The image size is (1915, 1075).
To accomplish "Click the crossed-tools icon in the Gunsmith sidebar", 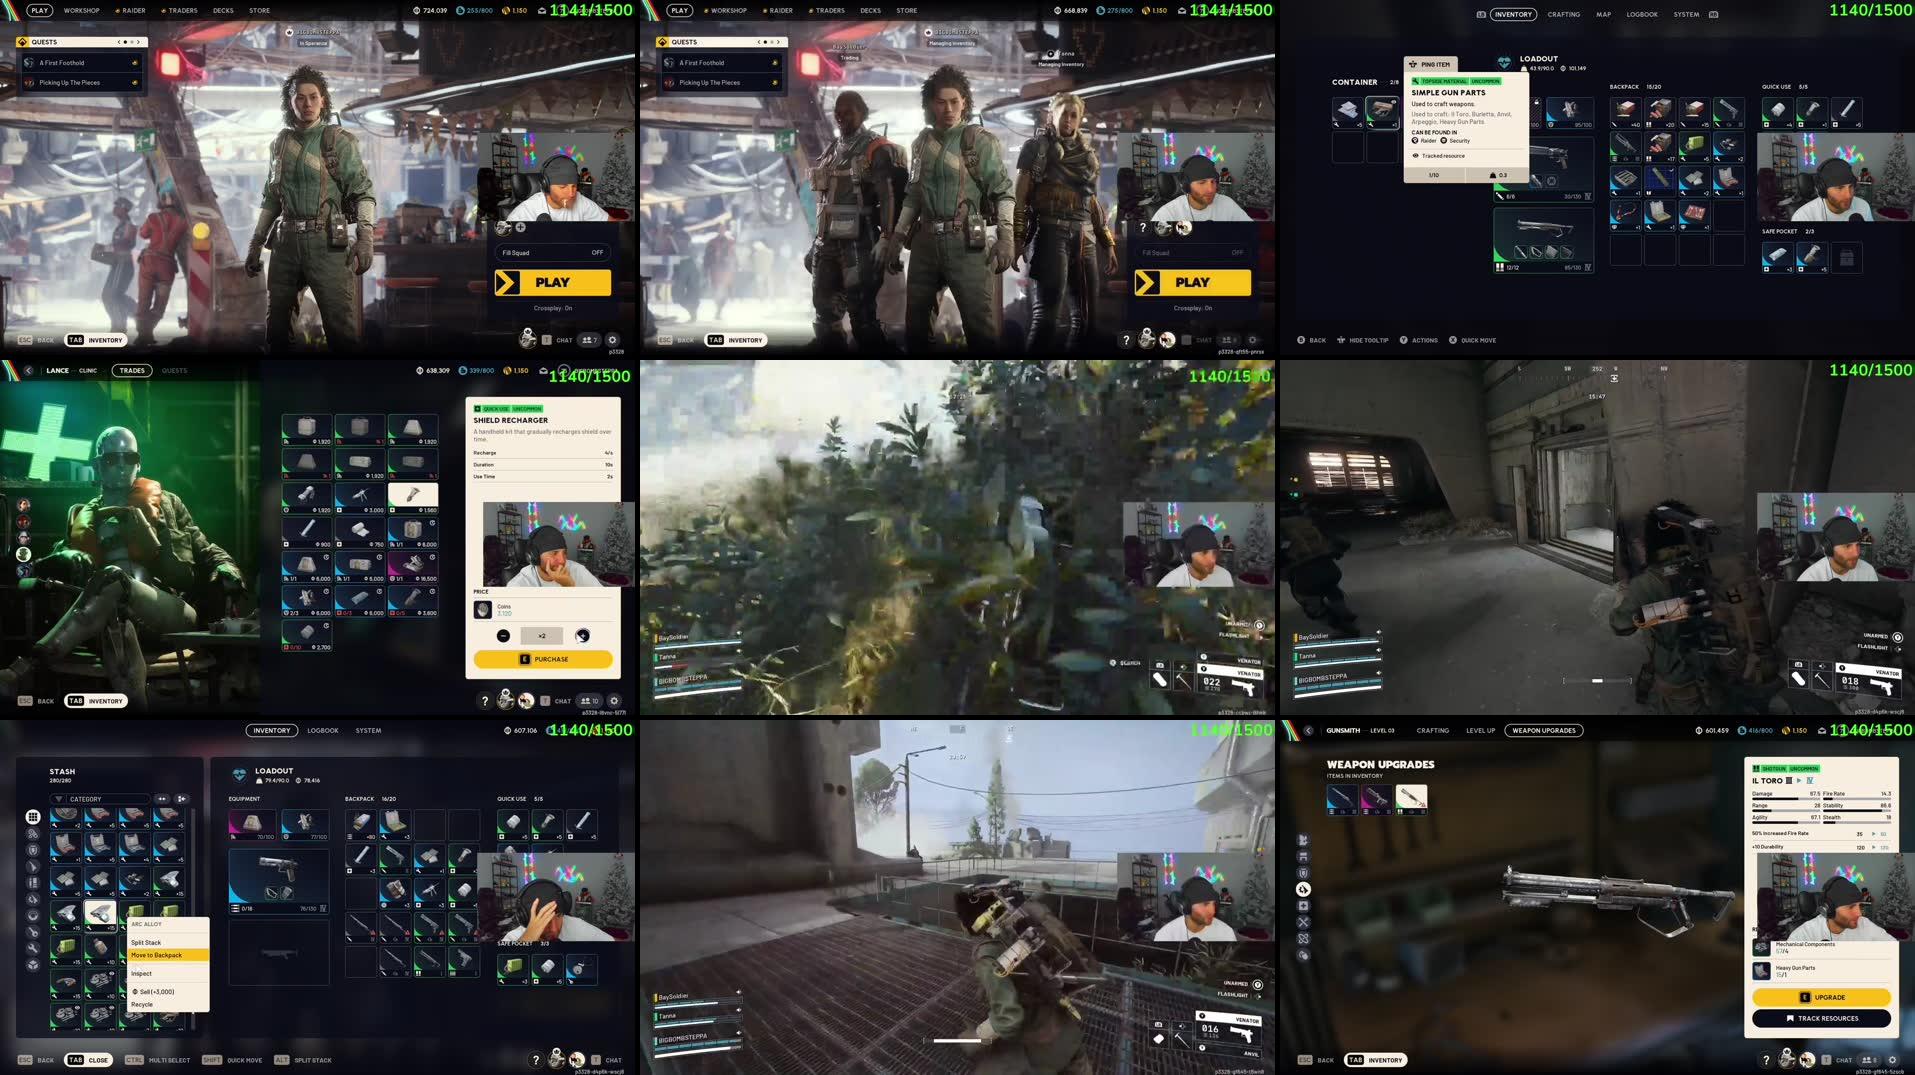I will 1302,922.
